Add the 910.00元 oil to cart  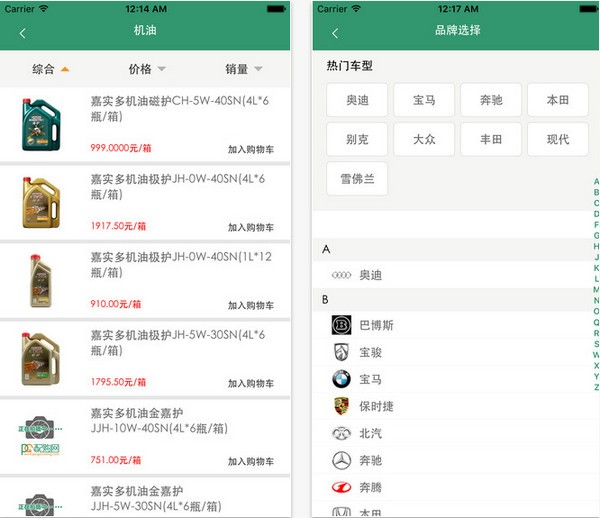[250, 305]
